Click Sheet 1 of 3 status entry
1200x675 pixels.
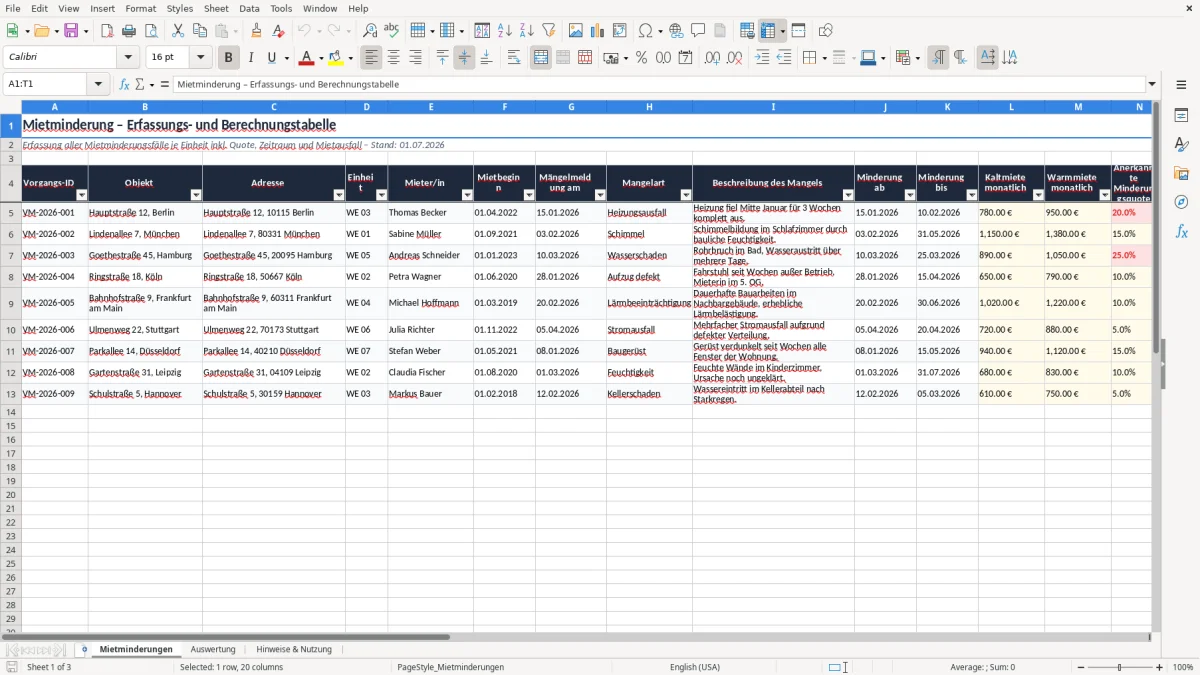point(49,667)
